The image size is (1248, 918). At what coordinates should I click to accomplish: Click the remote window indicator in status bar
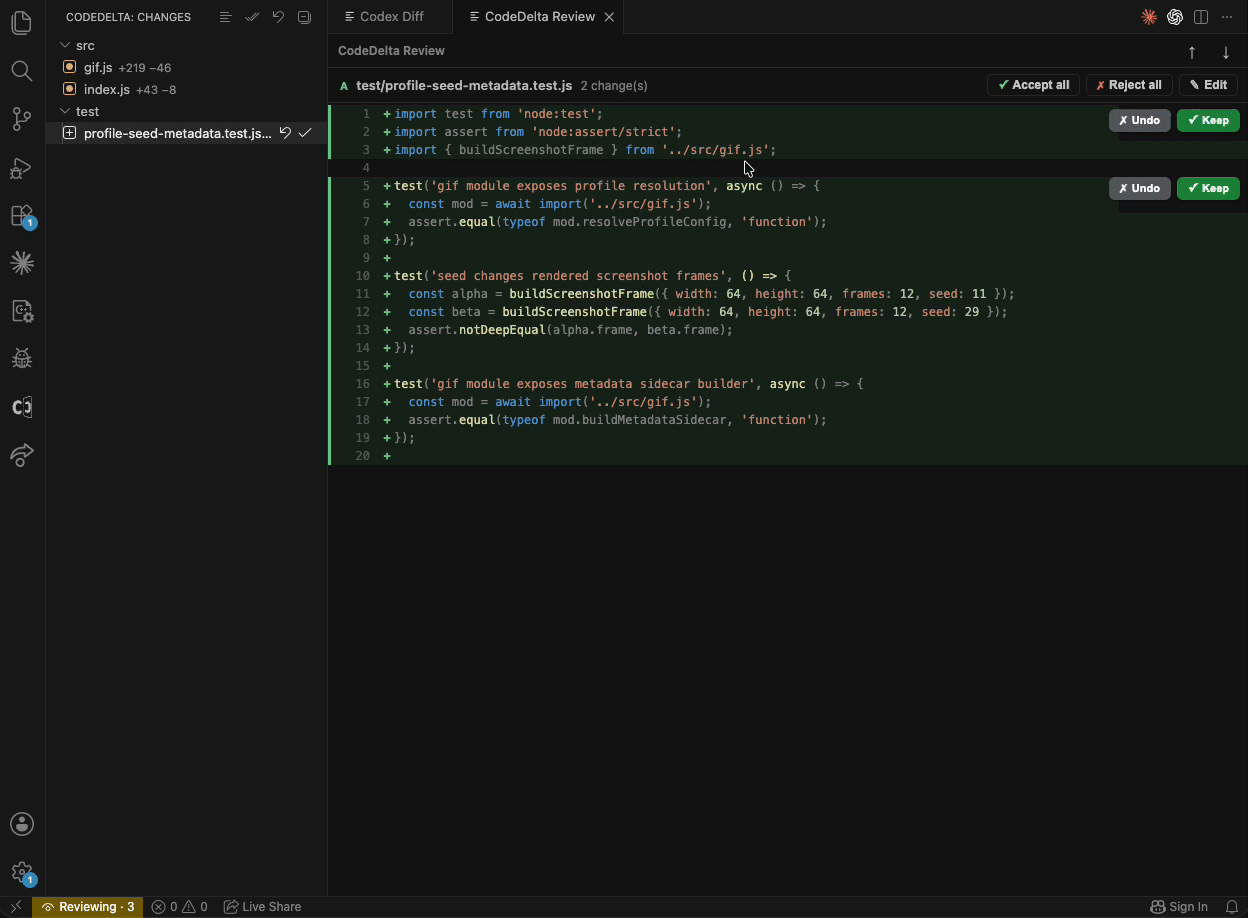[16, 907]
